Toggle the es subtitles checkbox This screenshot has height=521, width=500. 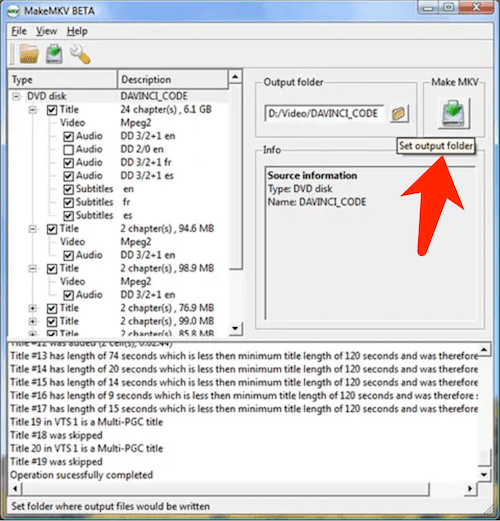(x=68, y=216)
